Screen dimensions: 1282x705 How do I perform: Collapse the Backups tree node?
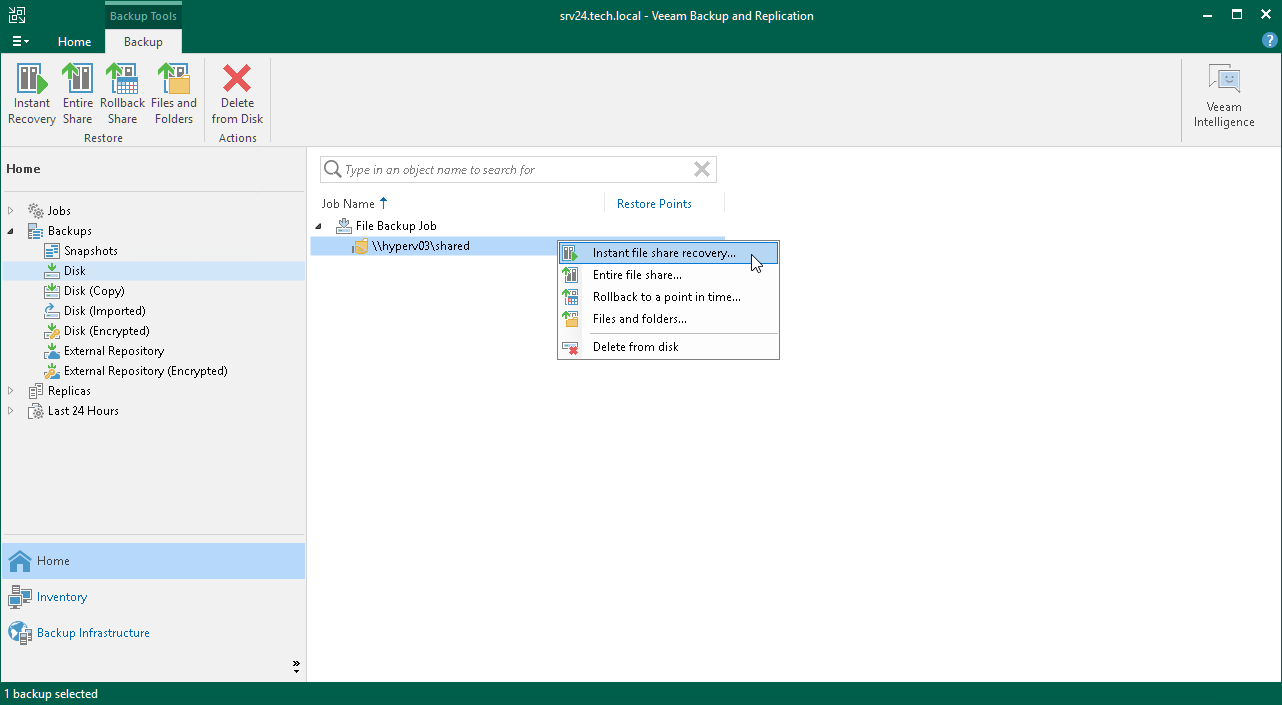[x=10, y=230]
